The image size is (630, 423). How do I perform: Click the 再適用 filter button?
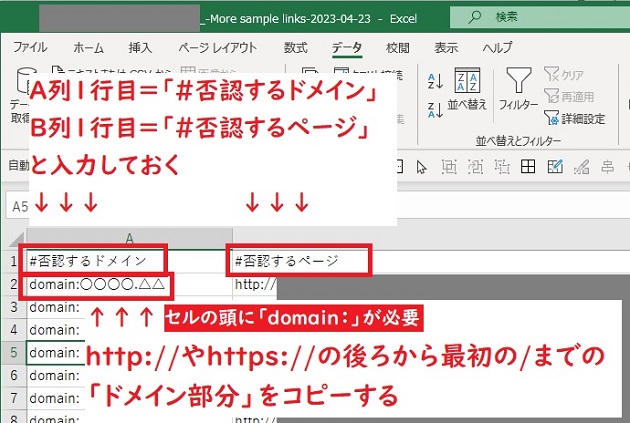point(569,96)
